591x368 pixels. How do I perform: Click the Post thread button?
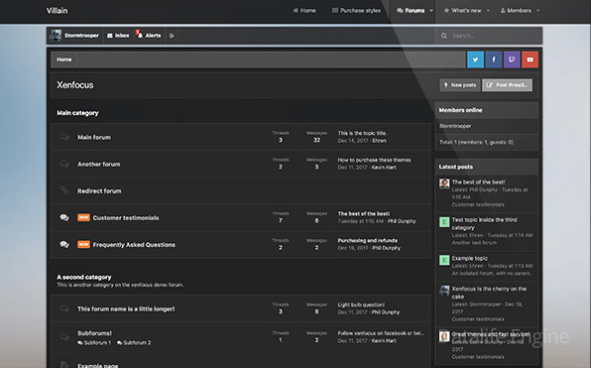(x=507, y=85)
